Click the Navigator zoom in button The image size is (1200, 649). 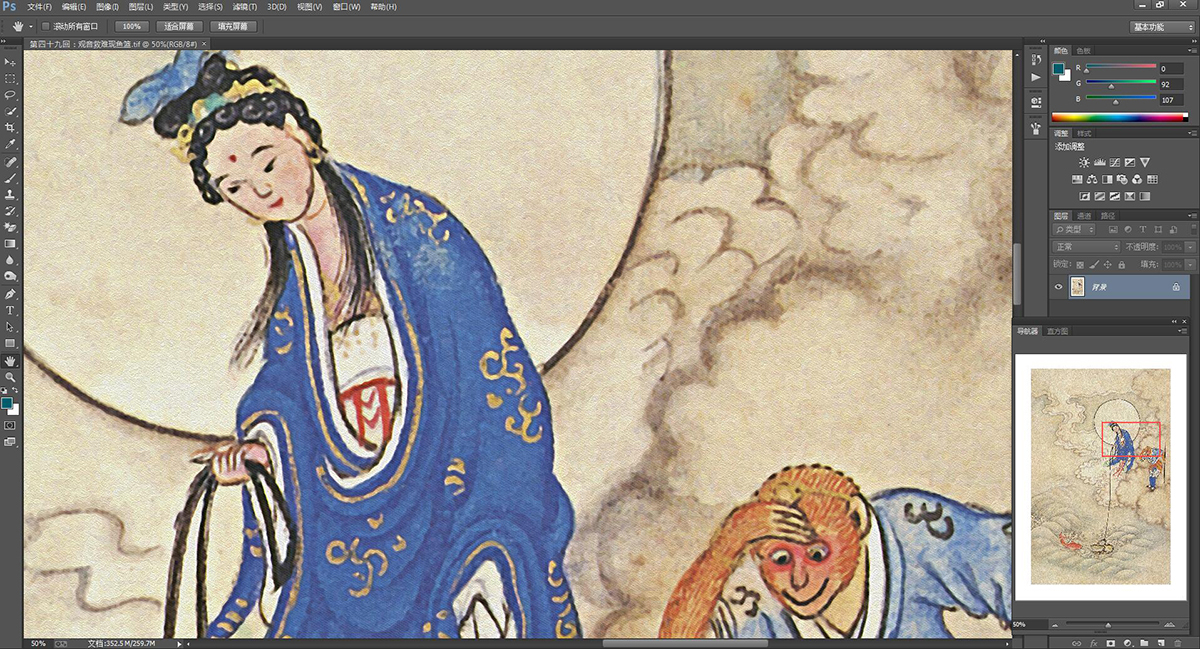click(1170, 624)
